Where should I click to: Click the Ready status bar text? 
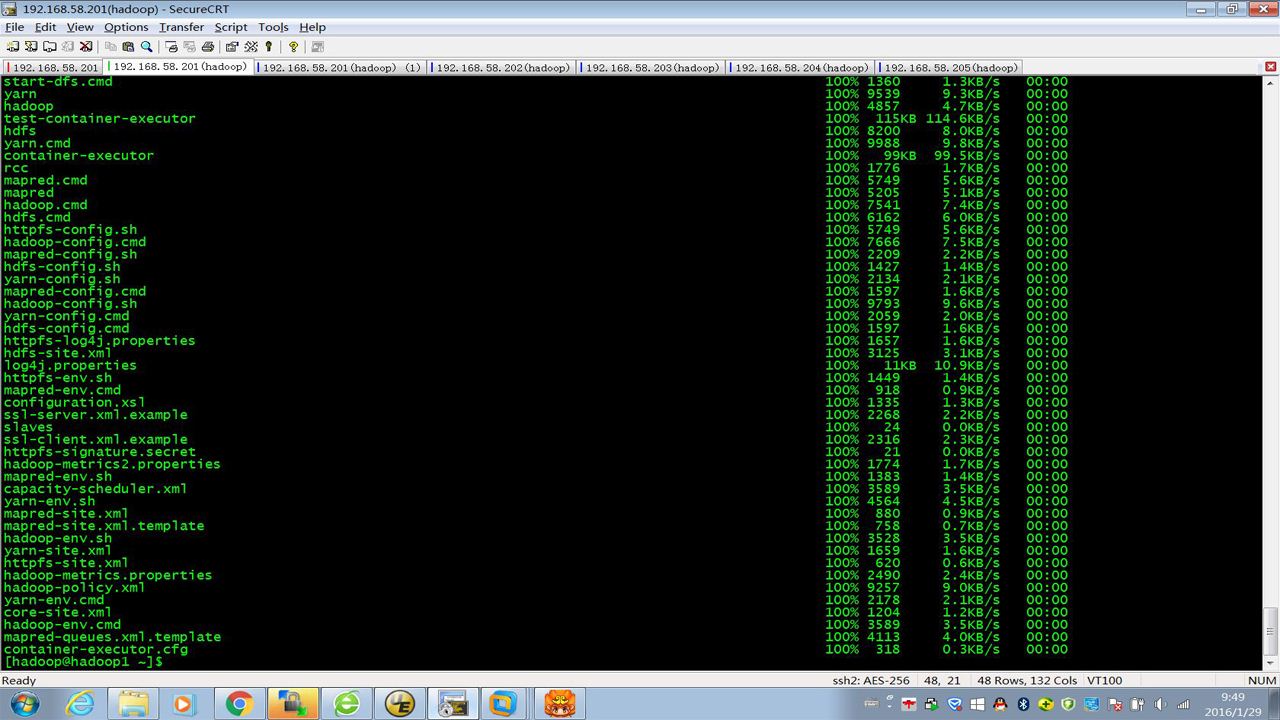[19, 680]
